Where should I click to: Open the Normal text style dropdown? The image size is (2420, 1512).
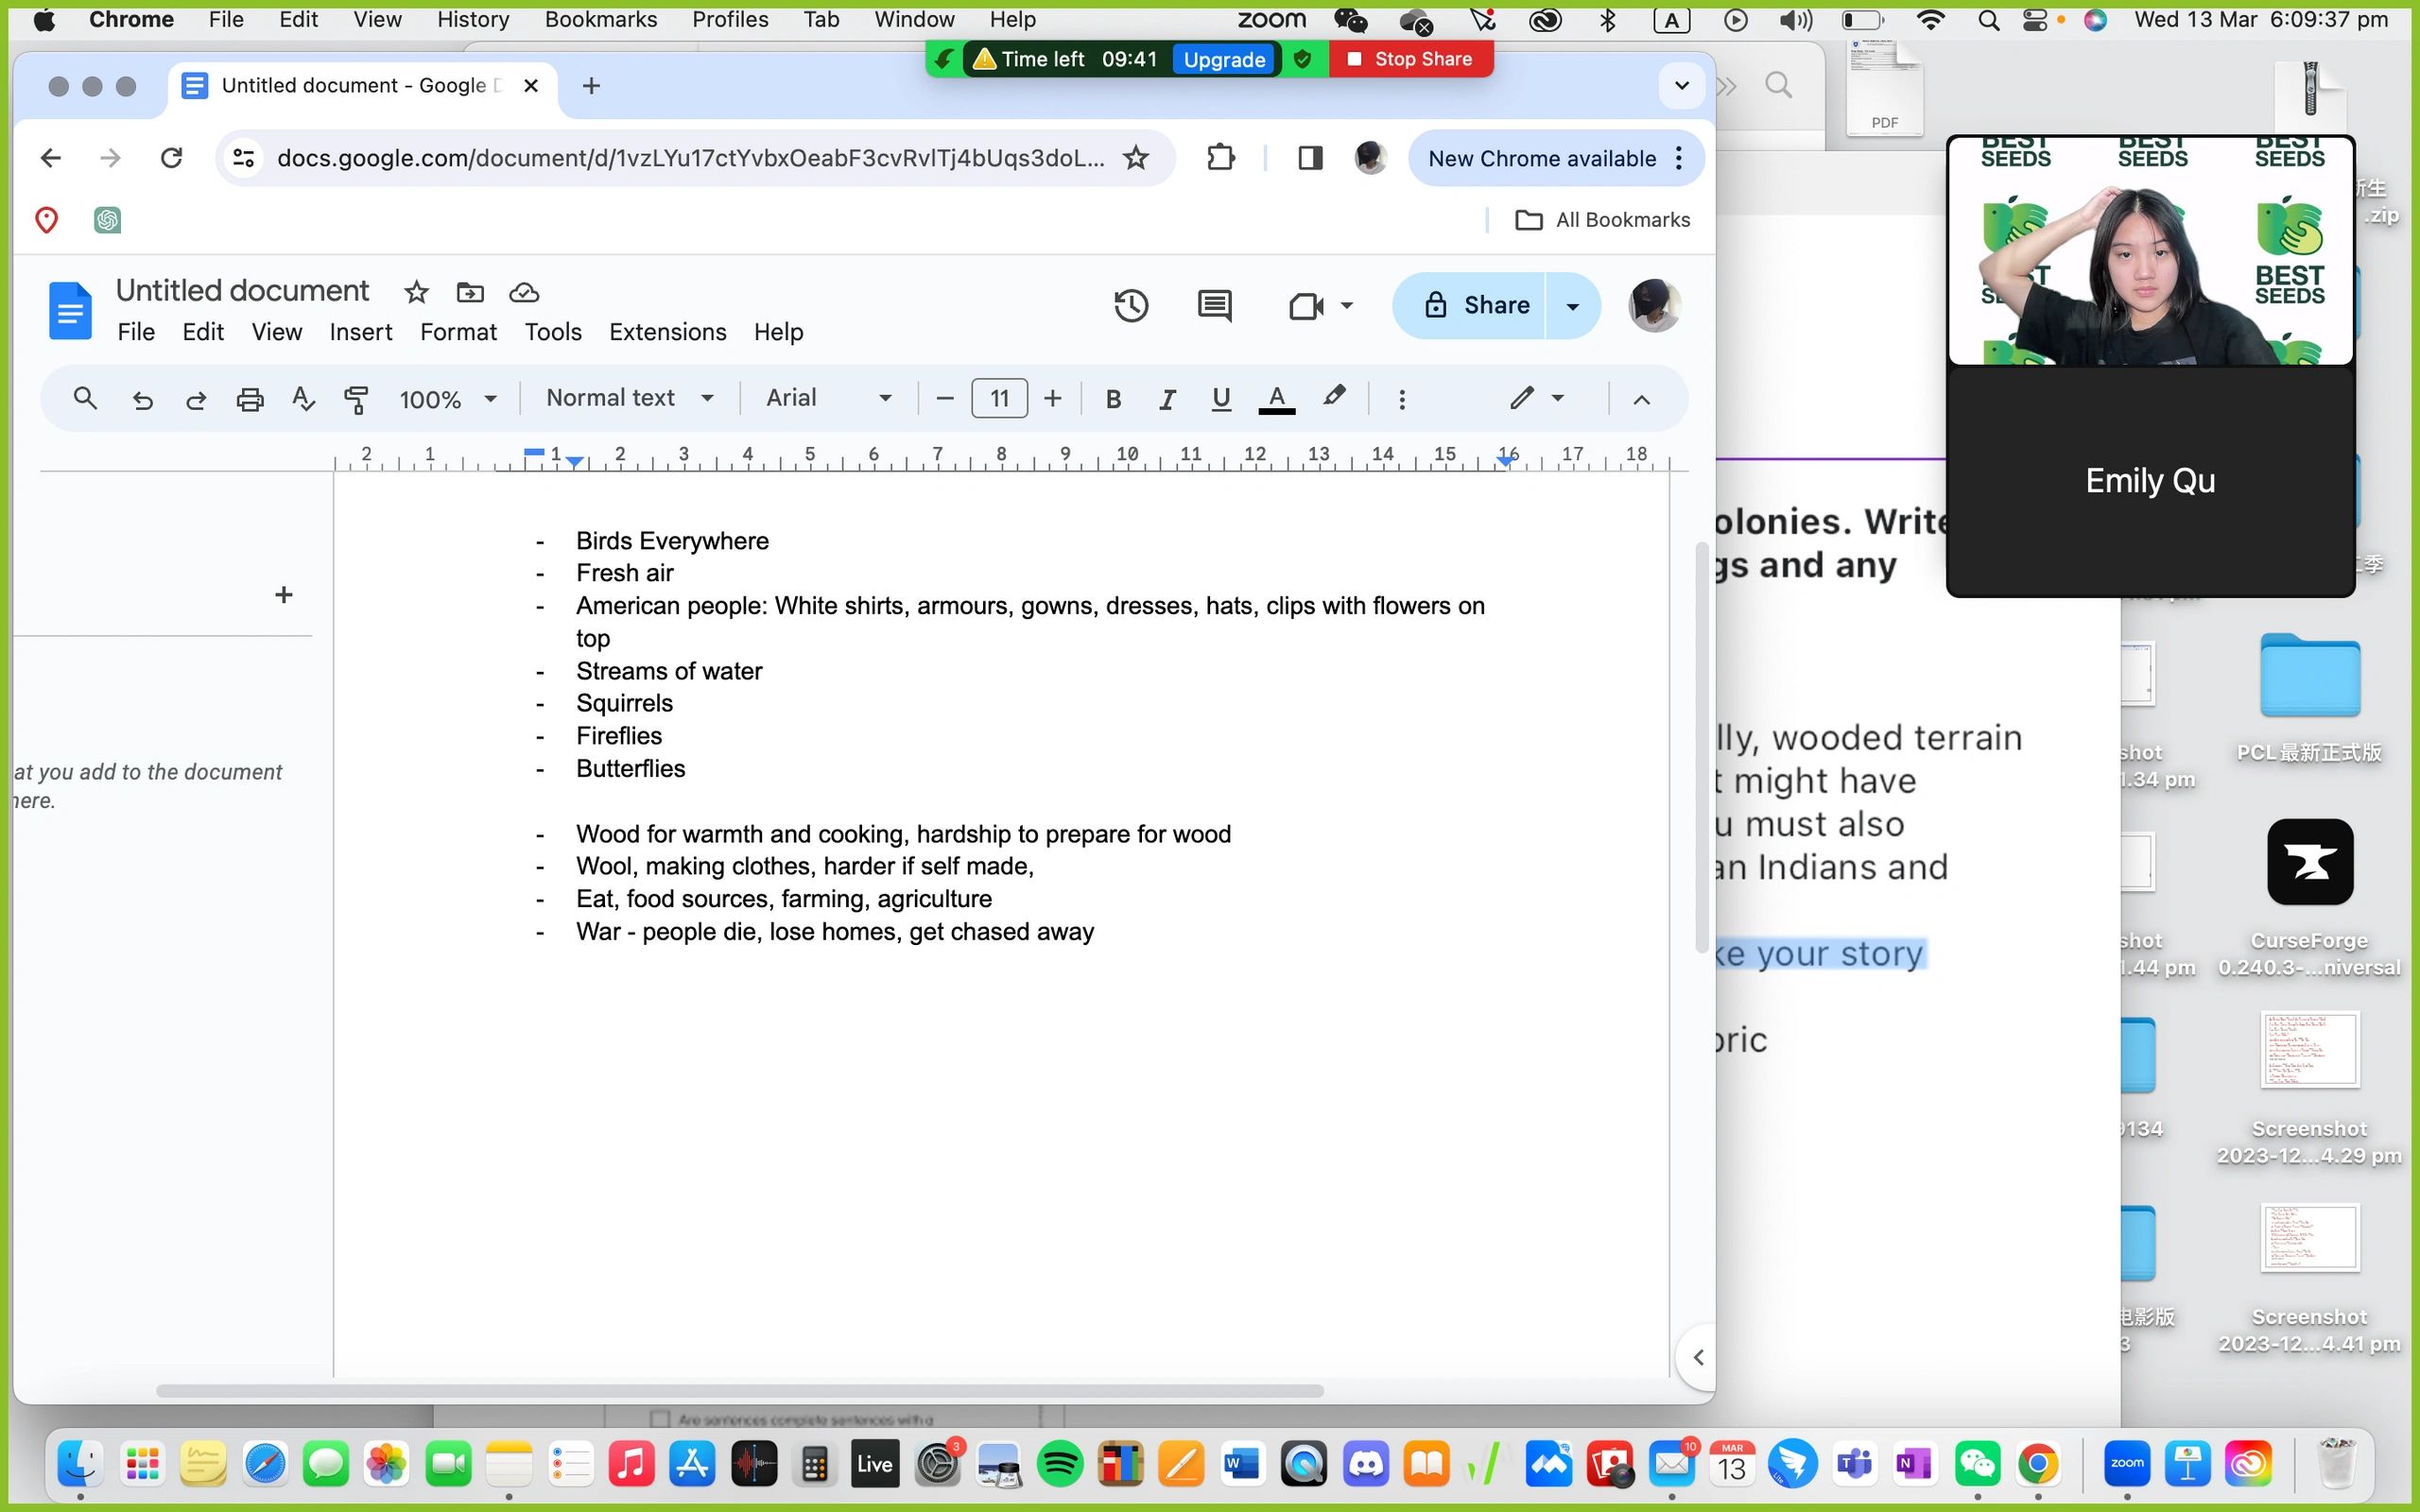628,398
